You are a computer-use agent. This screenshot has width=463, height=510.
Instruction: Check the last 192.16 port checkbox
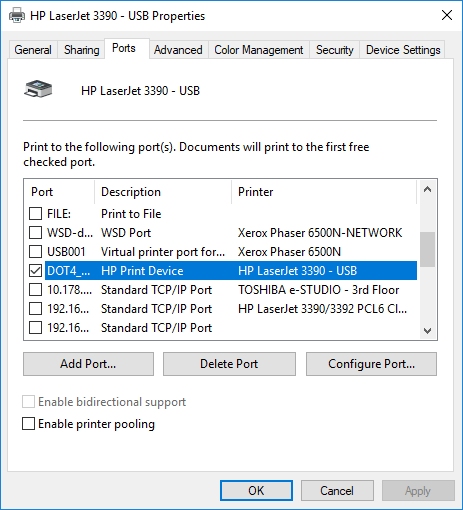pos(35,328)
